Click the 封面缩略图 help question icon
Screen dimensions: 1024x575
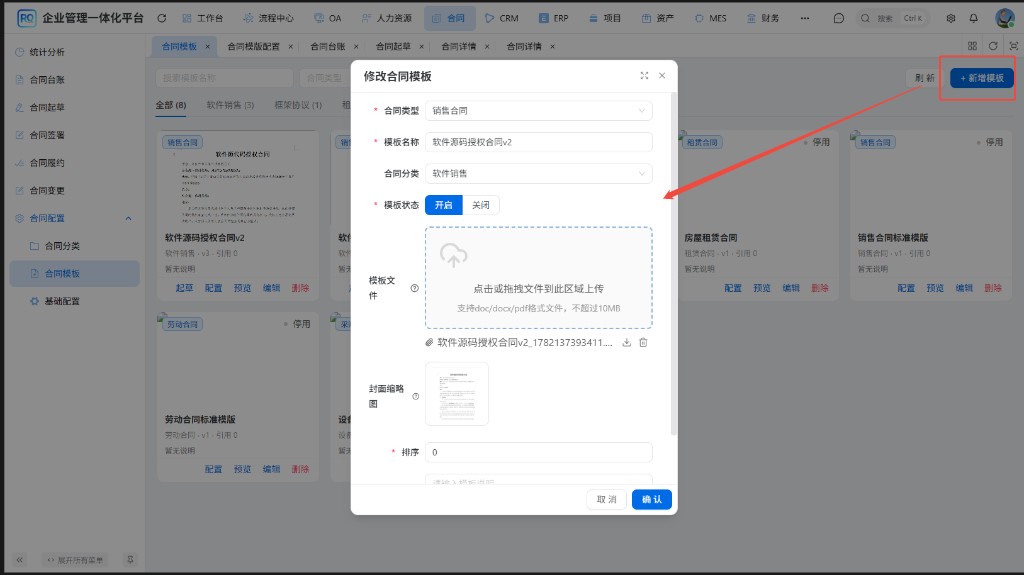[415, 397]
